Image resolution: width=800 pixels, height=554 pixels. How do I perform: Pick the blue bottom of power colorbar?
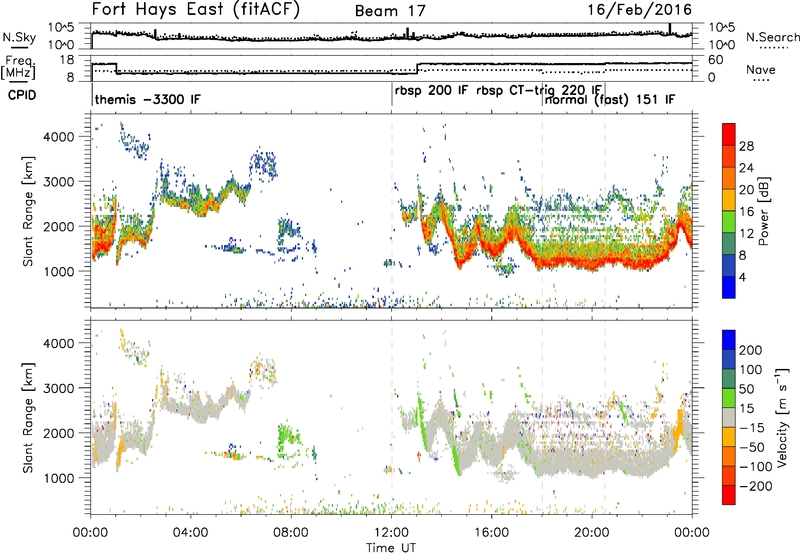pos(729,287)
